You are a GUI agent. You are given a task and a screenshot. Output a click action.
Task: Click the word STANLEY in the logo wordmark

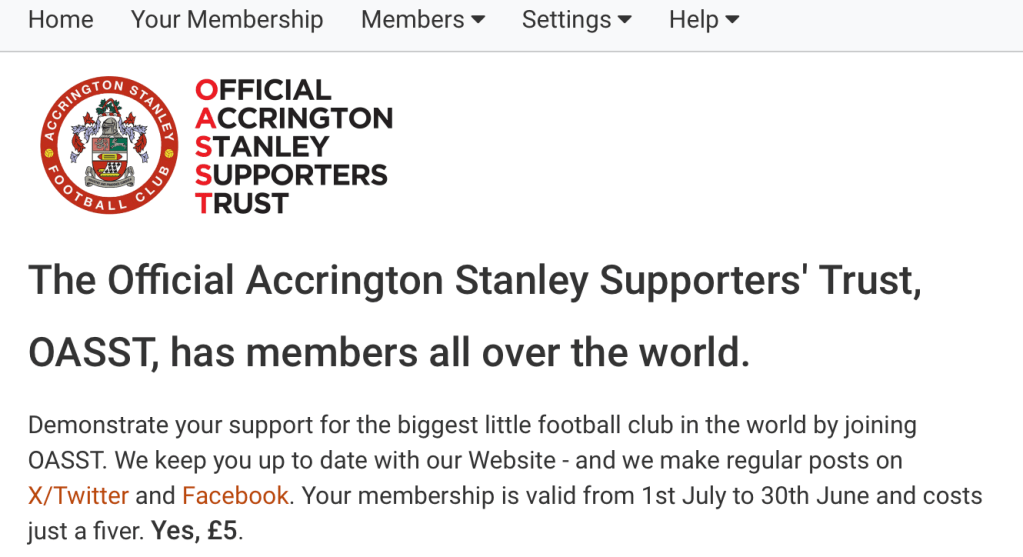click(262, 147)
